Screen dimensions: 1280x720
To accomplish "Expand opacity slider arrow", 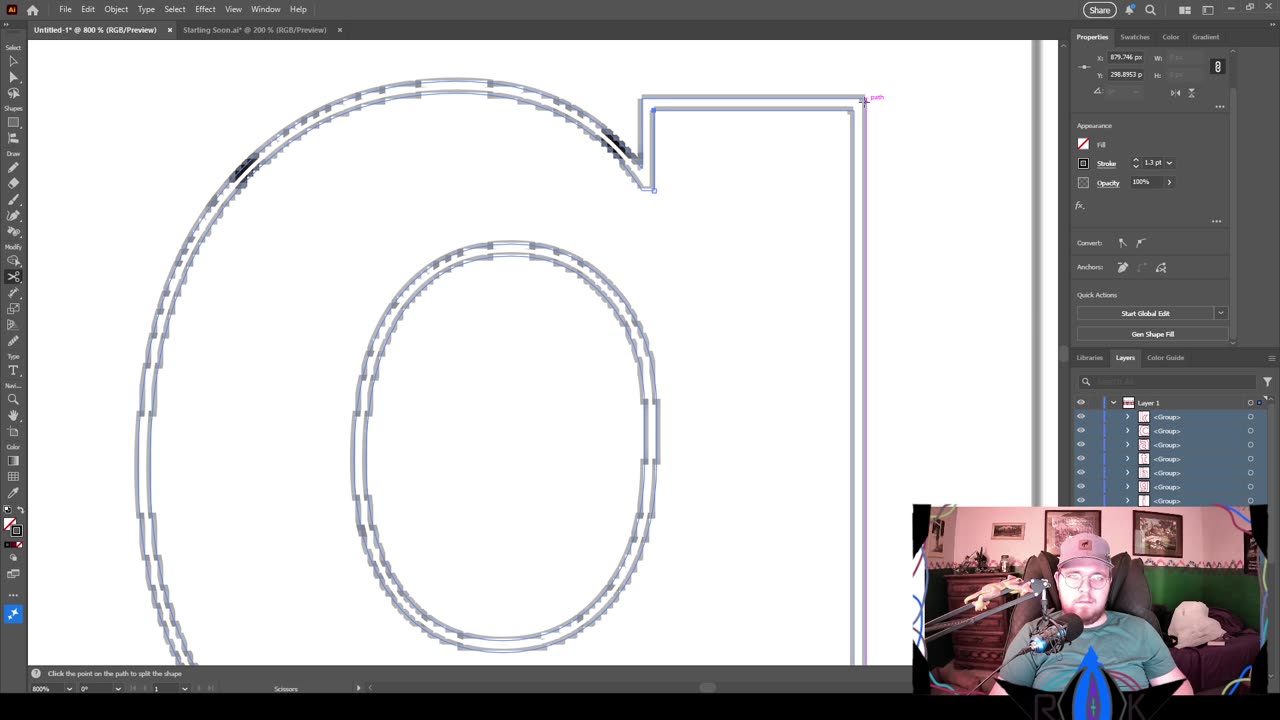I will click(x=1169, y=182).
